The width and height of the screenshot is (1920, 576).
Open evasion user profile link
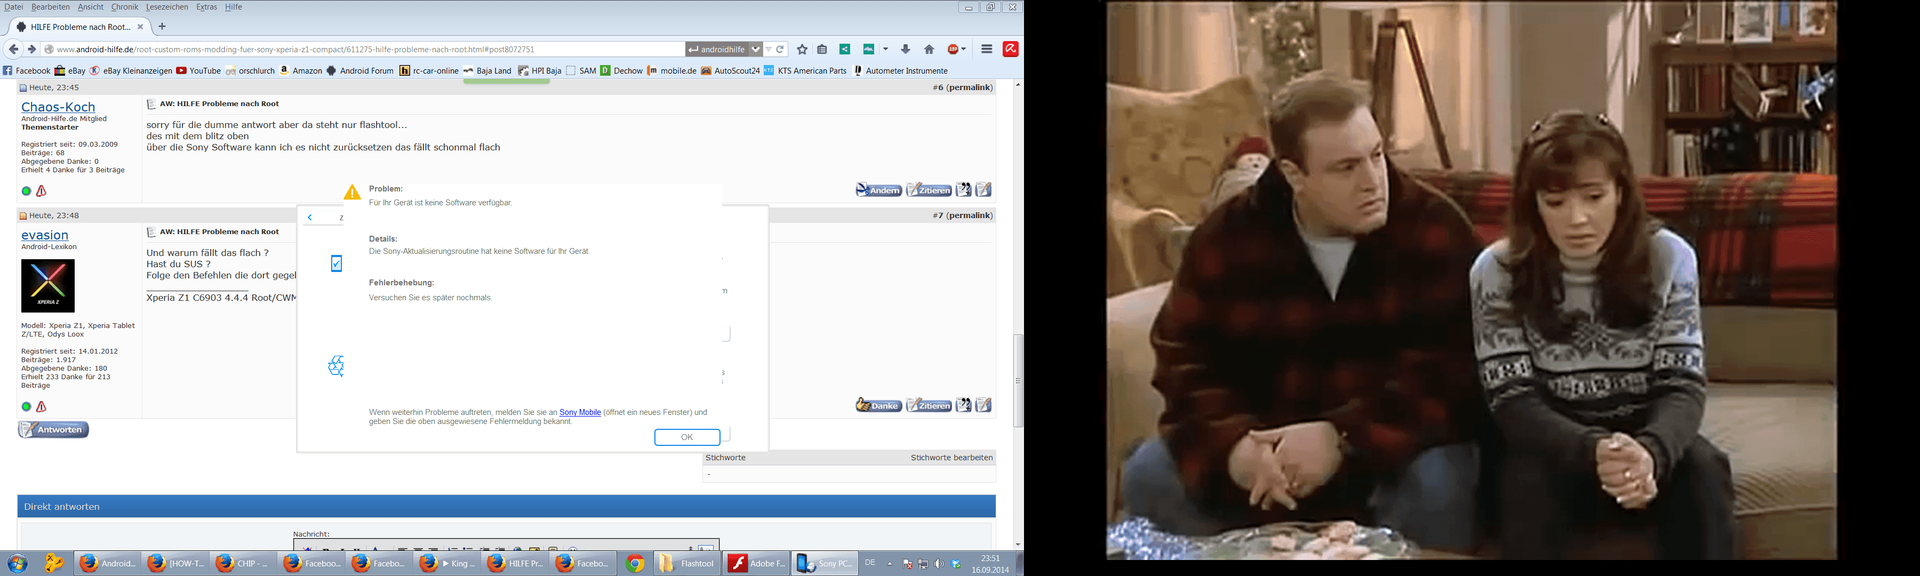(x=45, y=235)
